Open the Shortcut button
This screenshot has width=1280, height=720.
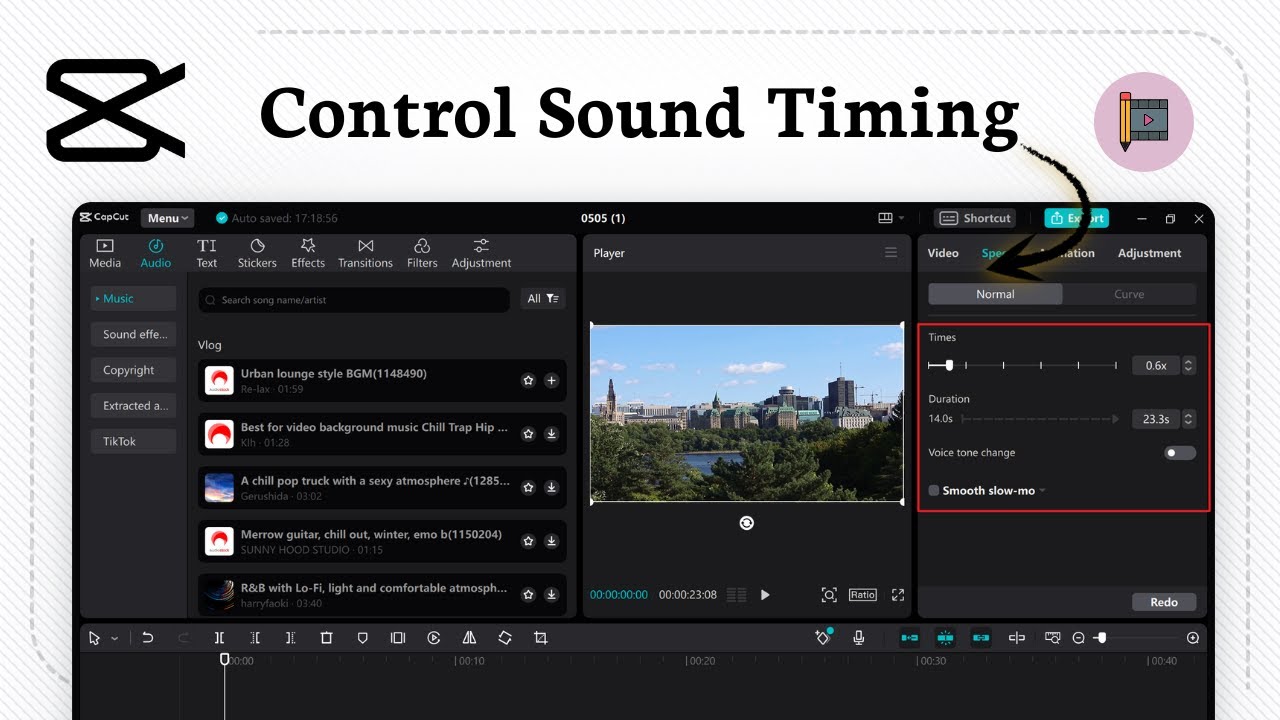point(975,218)
